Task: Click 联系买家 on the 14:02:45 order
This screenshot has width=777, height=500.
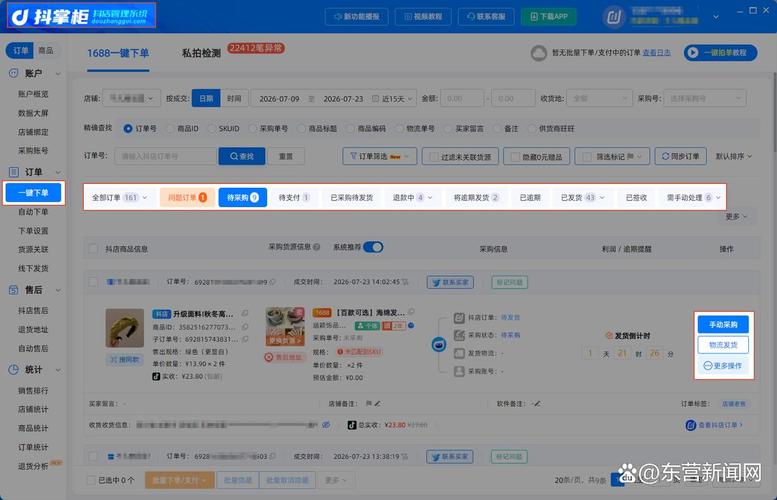Action: click(x=450, y=282)
